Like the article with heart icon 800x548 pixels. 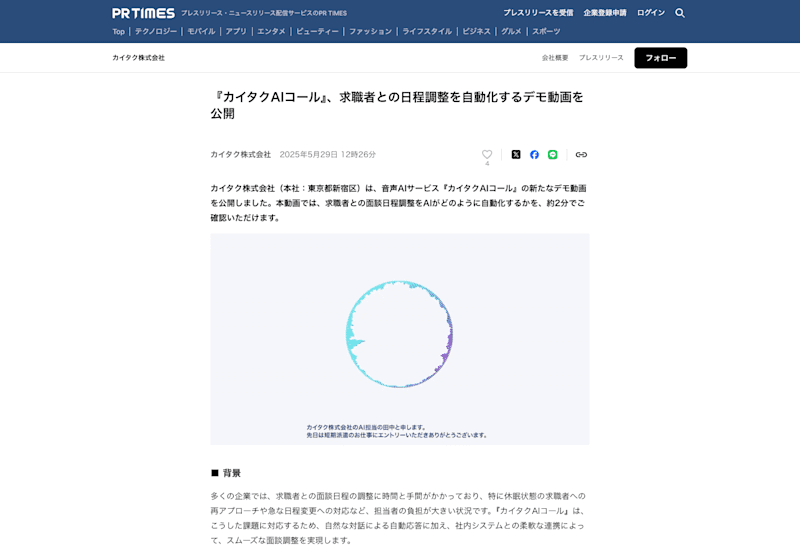[487, 154]
